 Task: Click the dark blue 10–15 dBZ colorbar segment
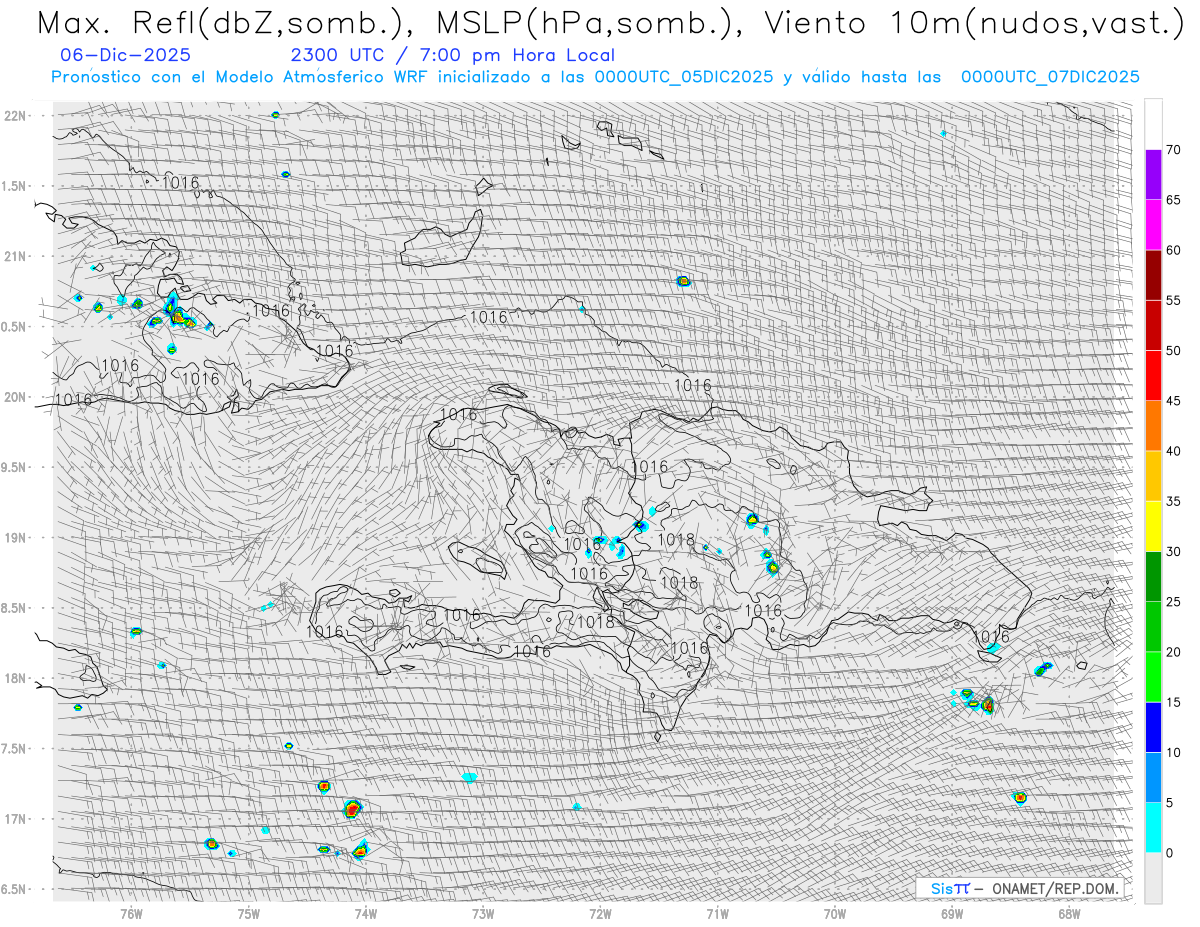[1153, 727]
